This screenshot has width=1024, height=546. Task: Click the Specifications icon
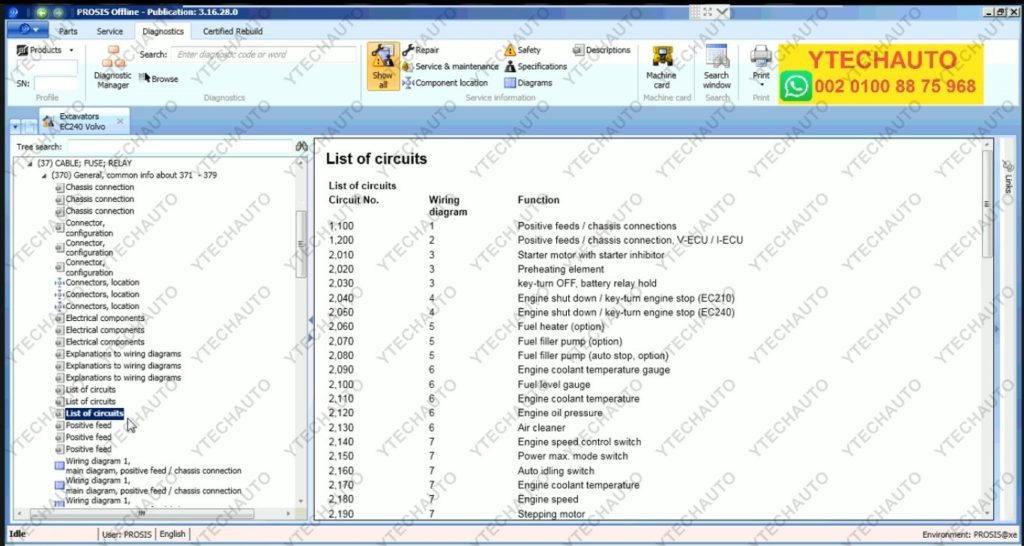(x=510, y=67)
